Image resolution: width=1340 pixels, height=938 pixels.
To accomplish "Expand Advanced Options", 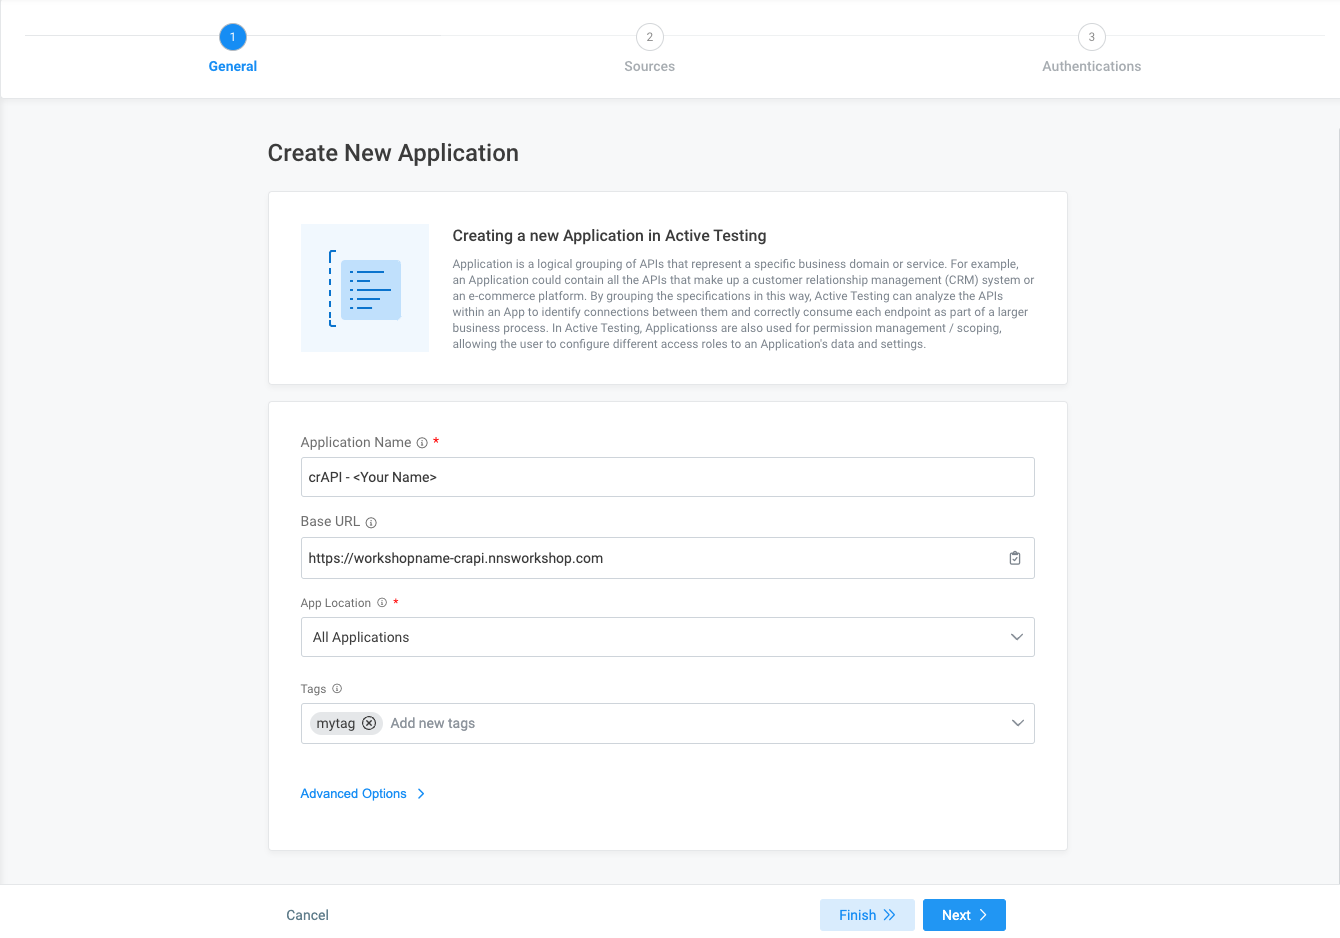I will 363,793.
